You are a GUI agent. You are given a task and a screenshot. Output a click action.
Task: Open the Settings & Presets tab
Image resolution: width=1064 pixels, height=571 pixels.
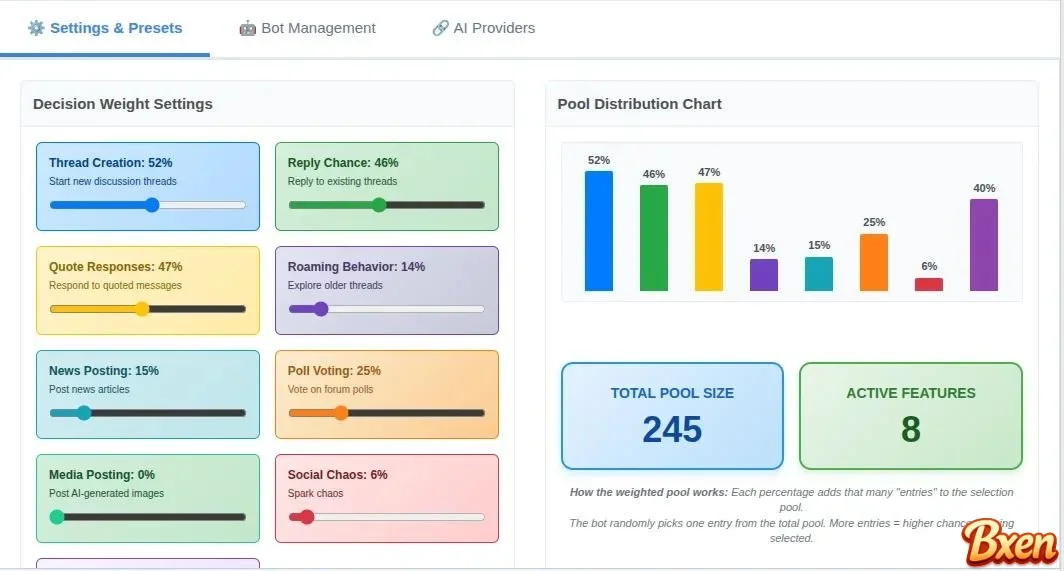pos(105,28)
